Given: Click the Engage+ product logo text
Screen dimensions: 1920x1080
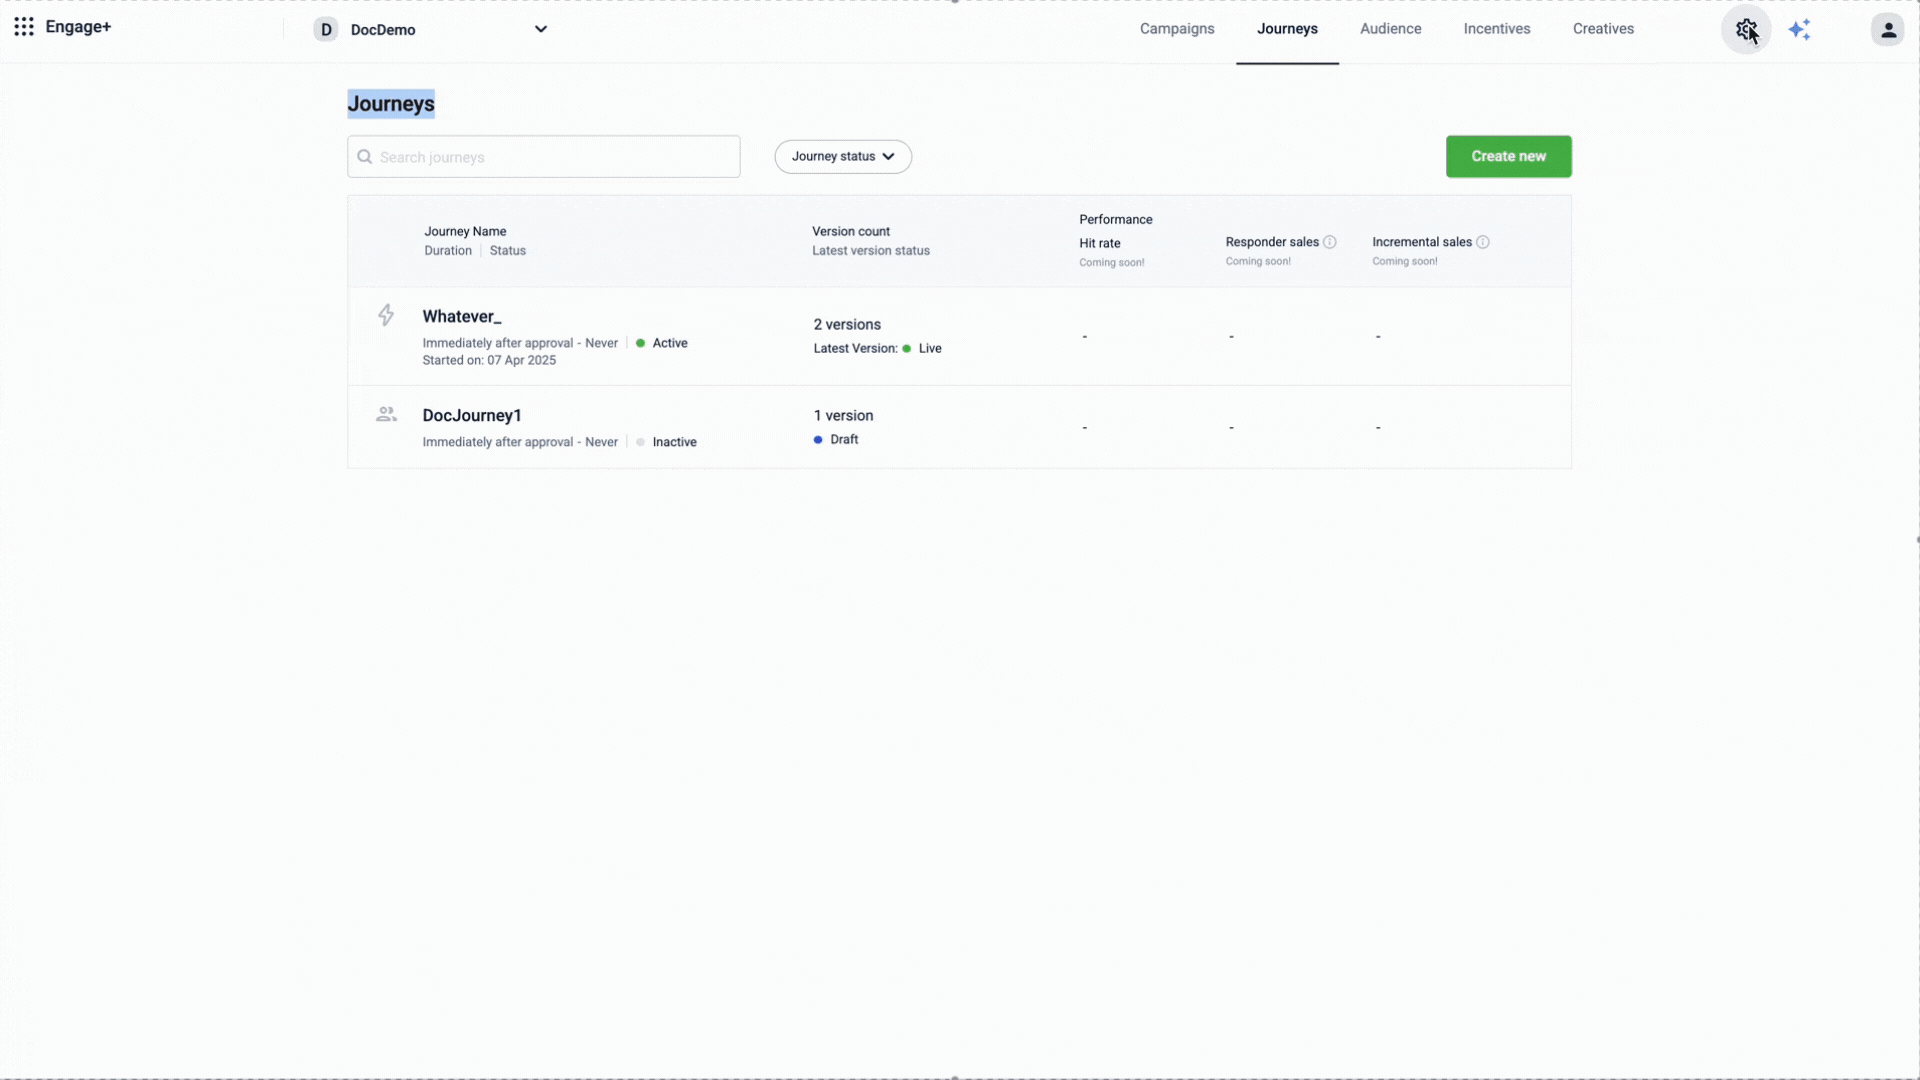Looking at the screenshot, I should [78, 27].
